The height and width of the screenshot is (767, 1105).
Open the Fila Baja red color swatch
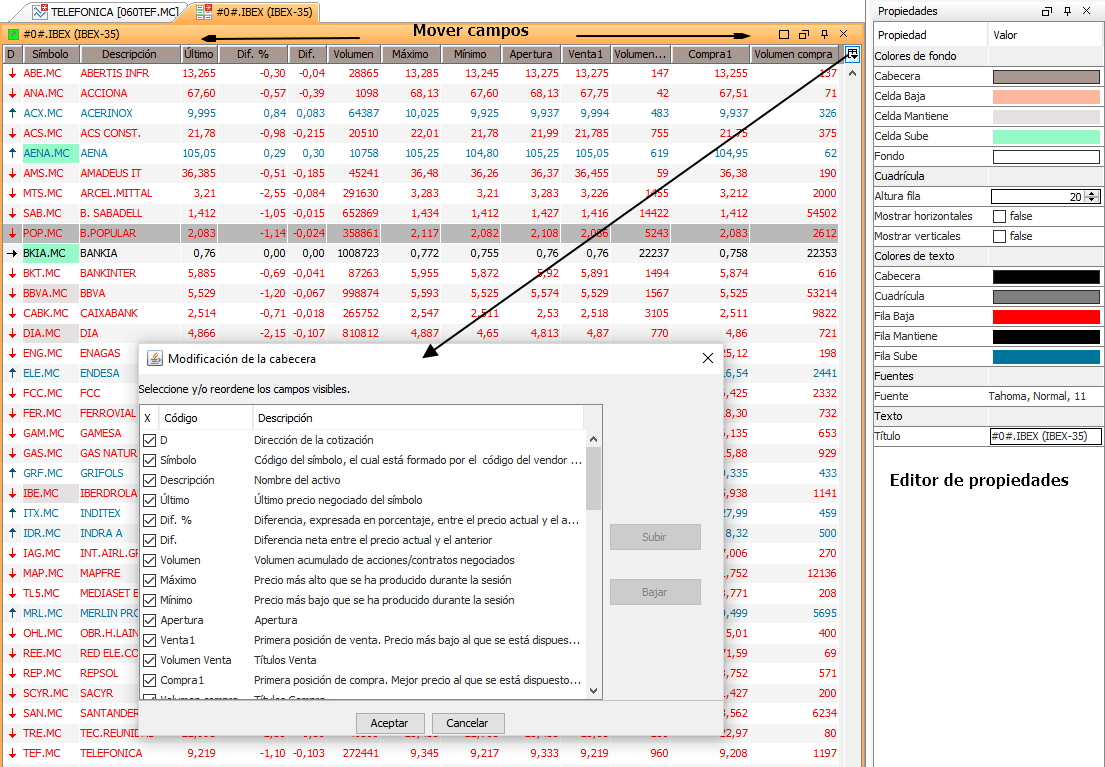tap(1046, 317)
